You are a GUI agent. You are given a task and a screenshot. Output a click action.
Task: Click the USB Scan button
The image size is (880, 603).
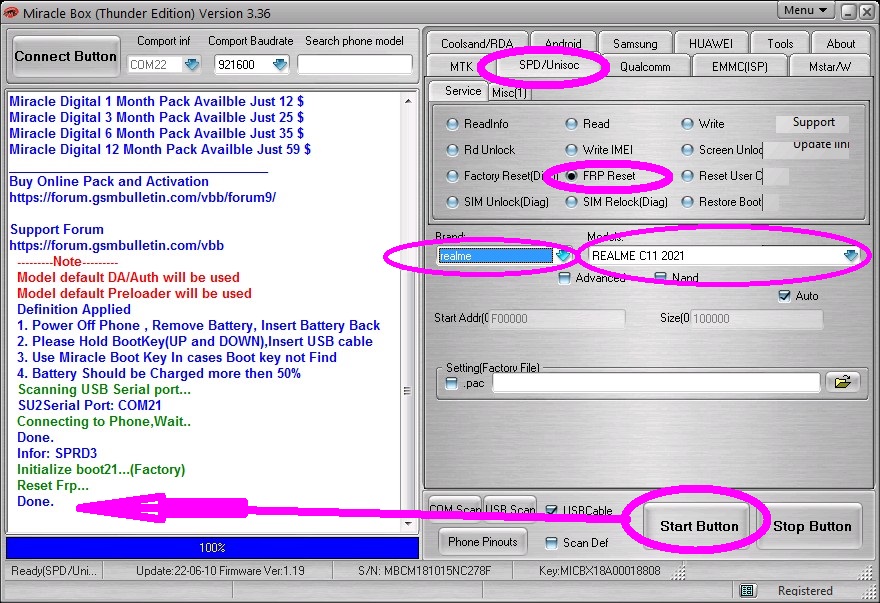coord(510,509)
